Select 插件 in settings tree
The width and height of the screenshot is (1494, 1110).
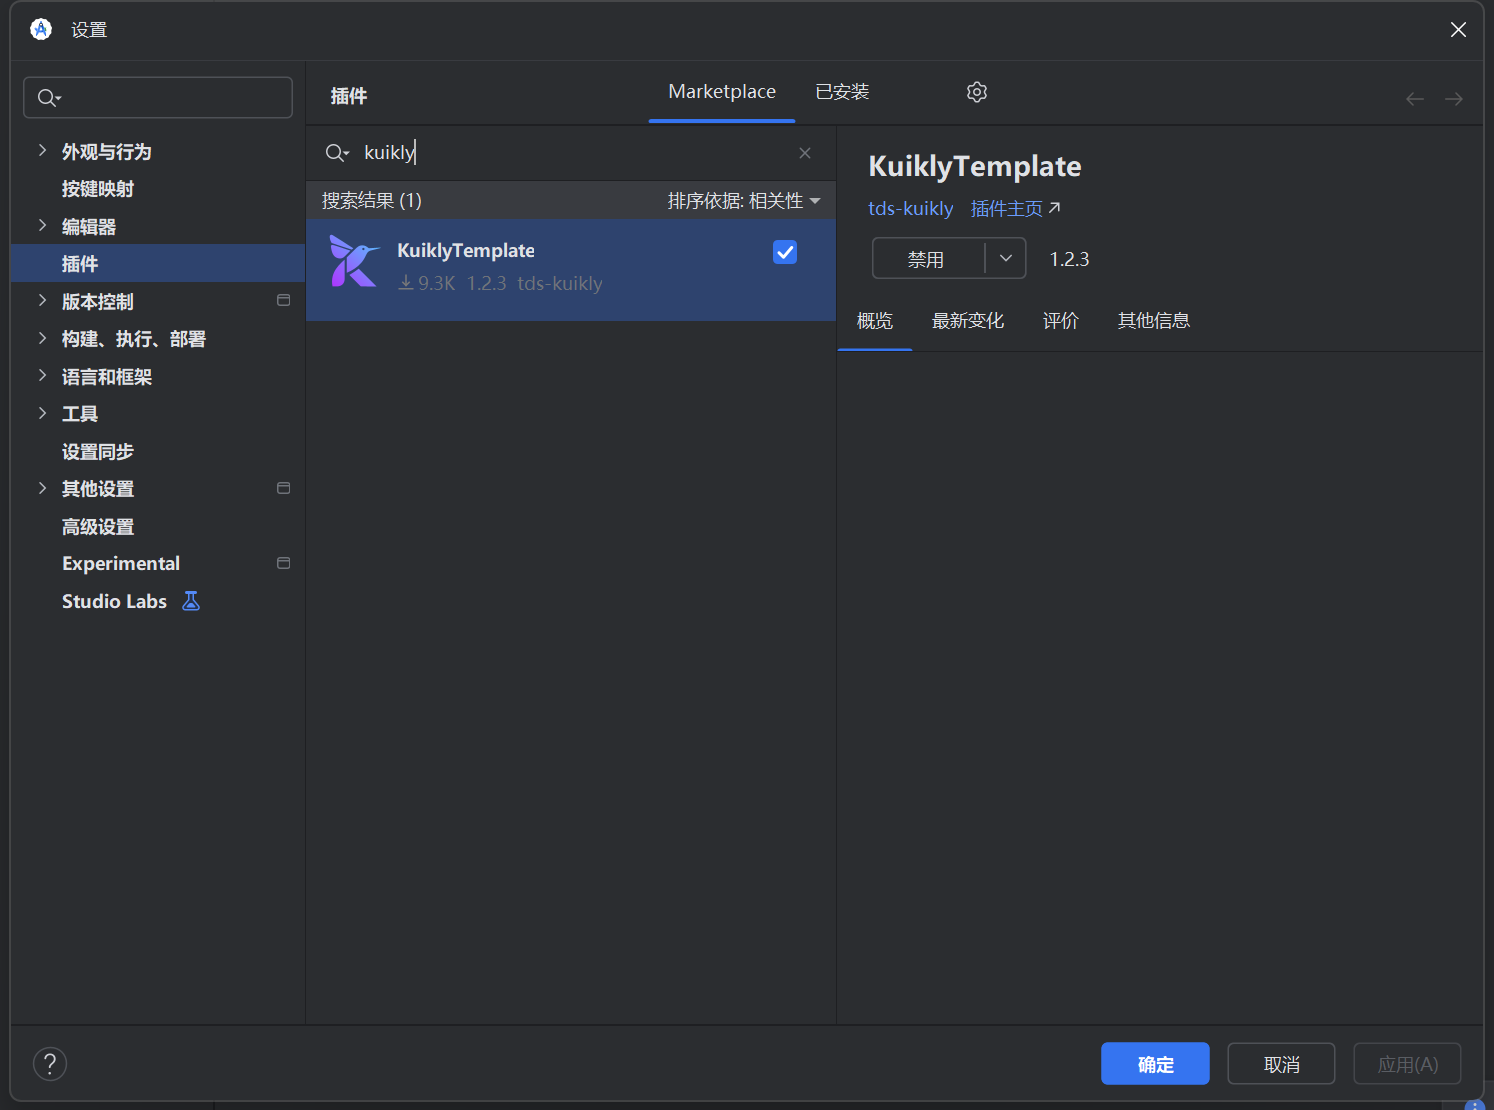pos(158,263)
